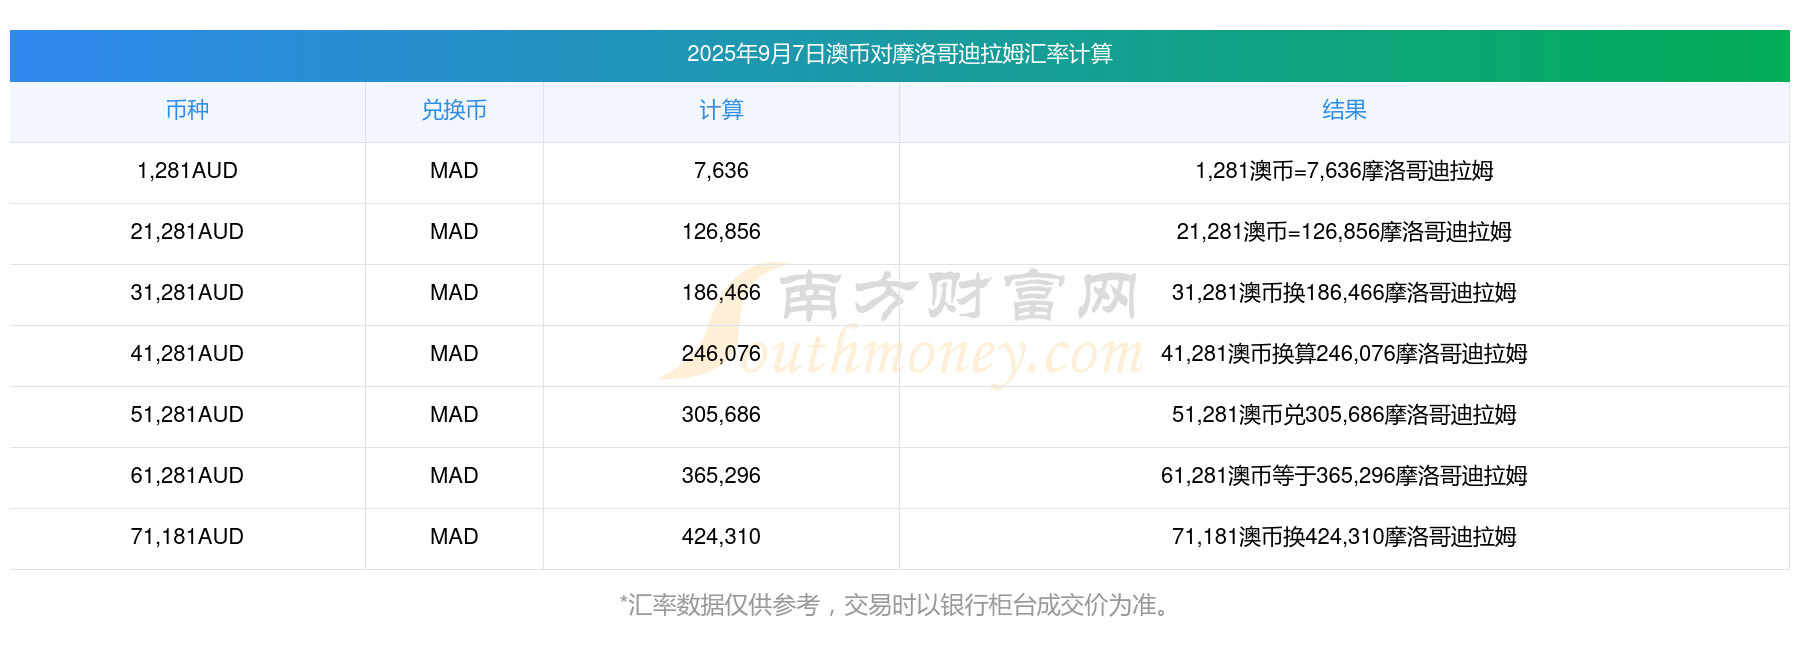Screen dimensions: 1800x650
Task: Click MAD in the 1,281AUD row
Action: click(x=454, y=171)
